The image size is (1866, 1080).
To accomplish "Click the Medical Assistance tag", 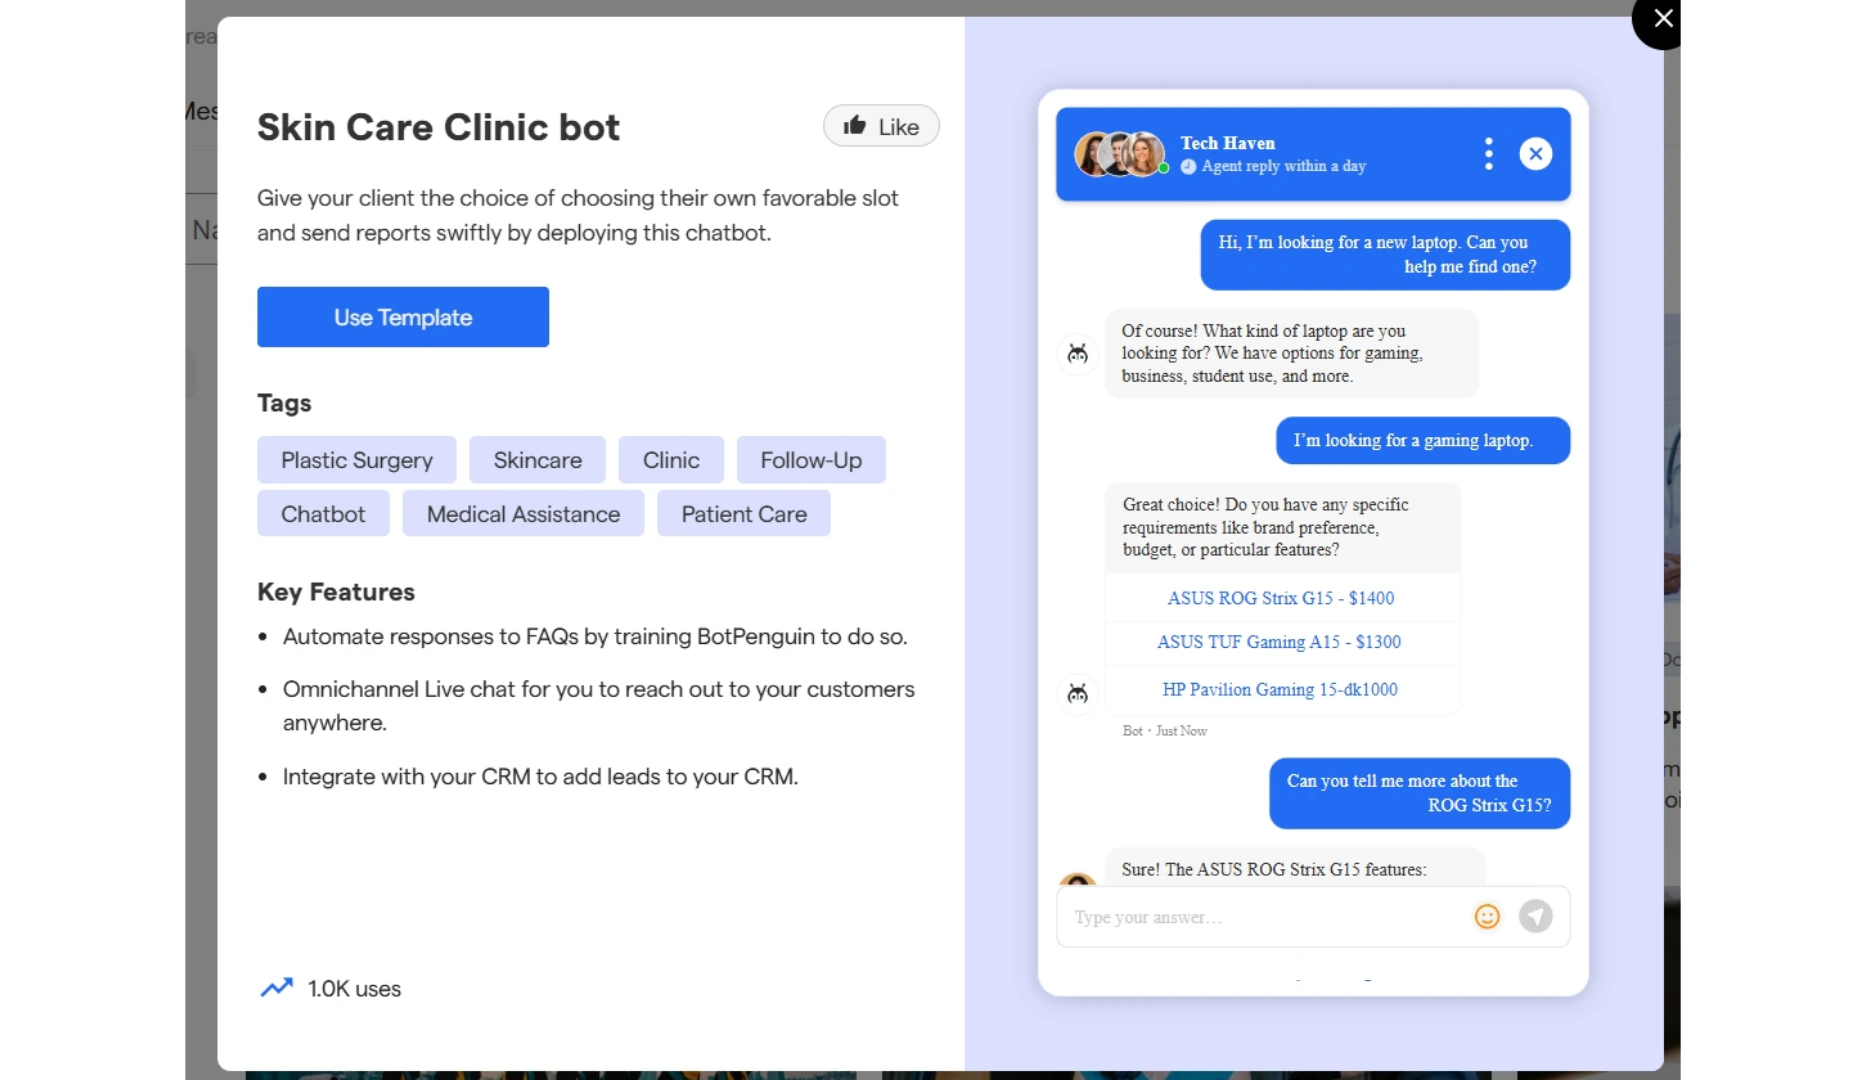I will coord(523,514).
